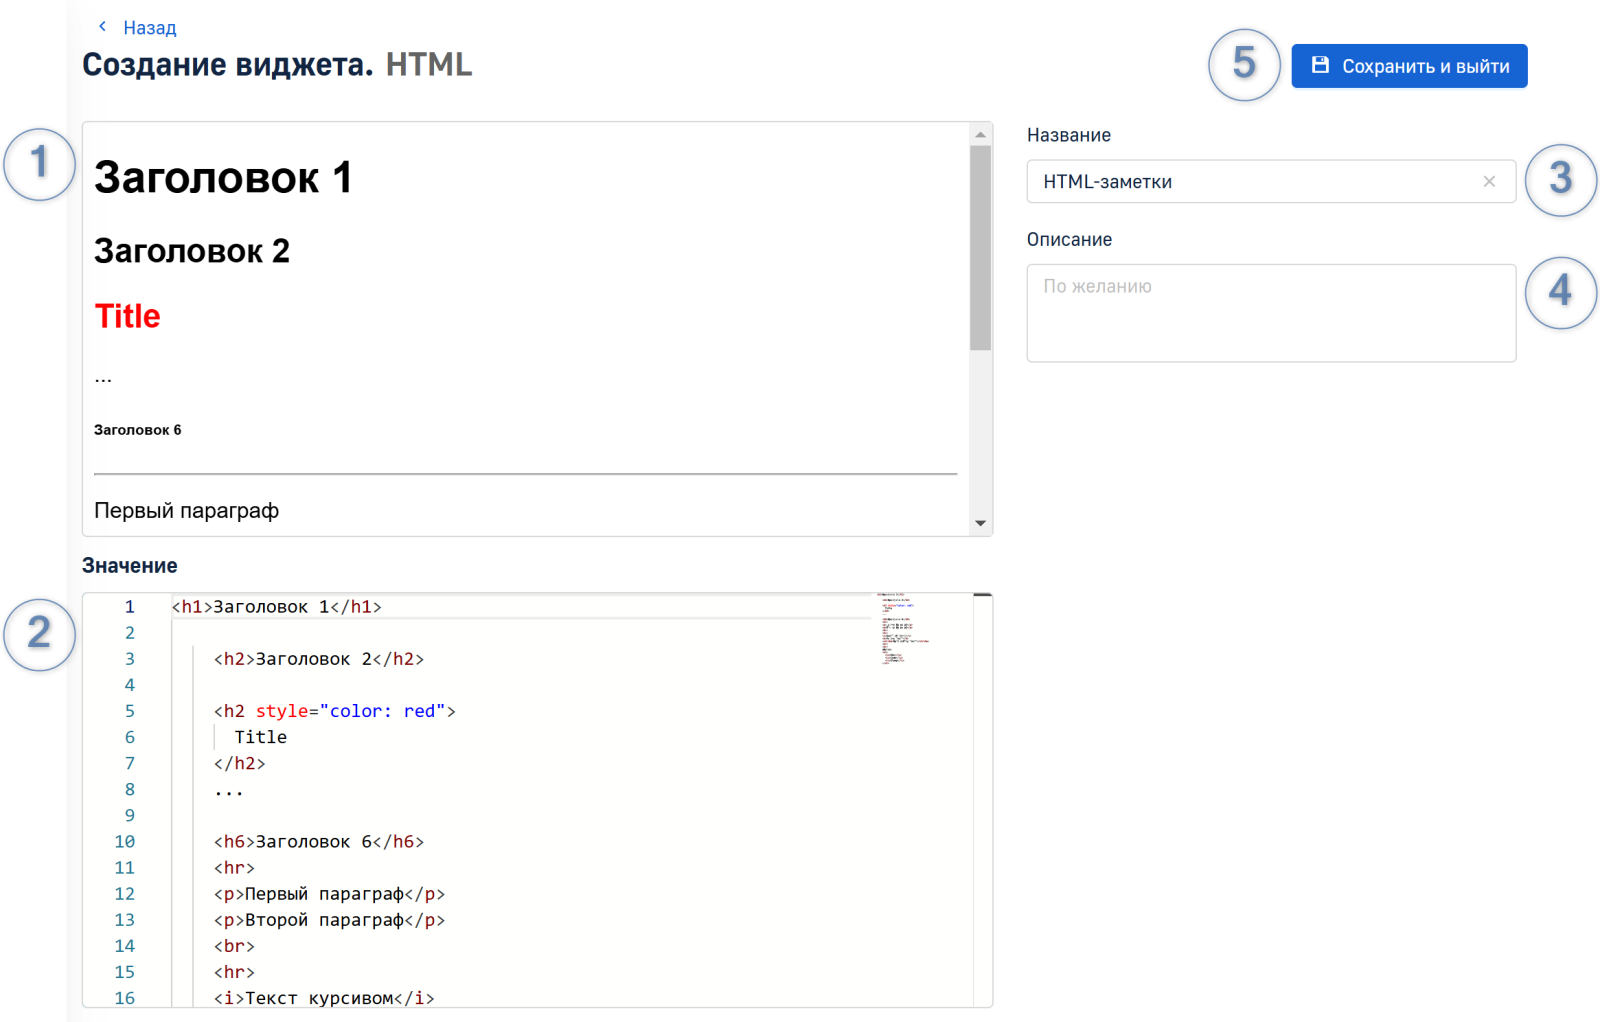
Task: Select line number 10 in the editor gutter
Action: point(125,842)
